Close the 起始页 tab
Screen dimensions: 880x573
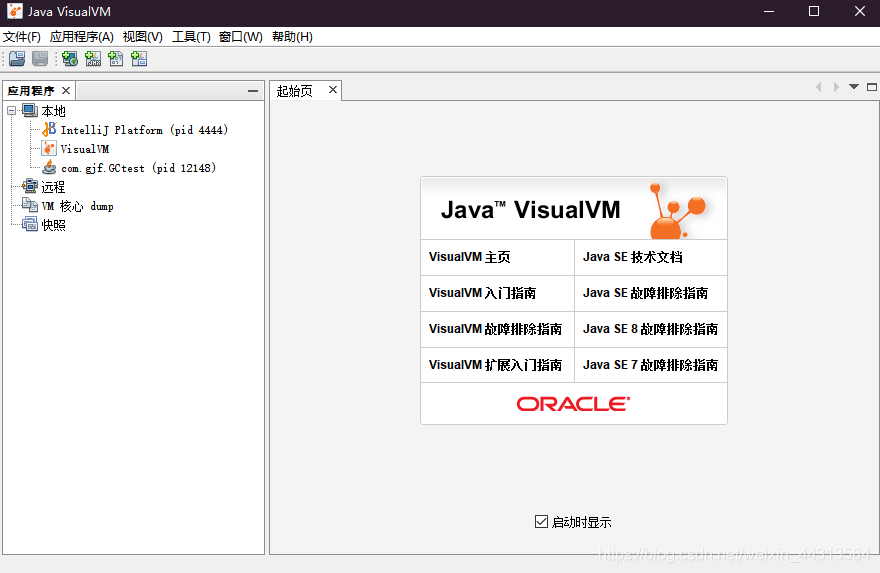click(333, 89)
